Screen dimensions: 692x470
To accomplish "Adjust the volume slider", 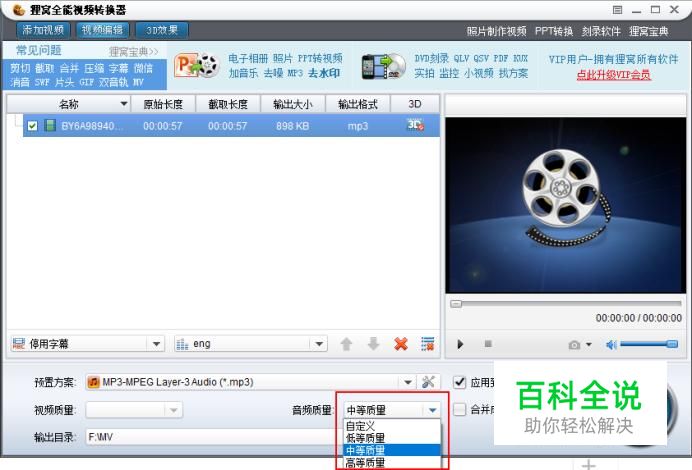I will pyautogui.click(x=649, y=344).
